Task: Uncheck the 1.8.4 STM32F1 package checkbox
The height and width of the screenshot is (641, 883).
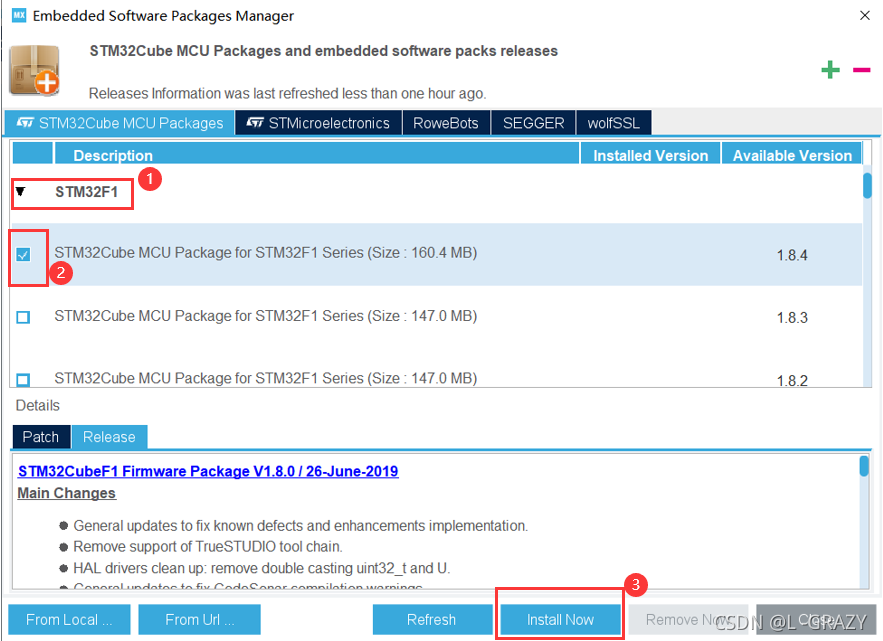Action: point(23,255)
